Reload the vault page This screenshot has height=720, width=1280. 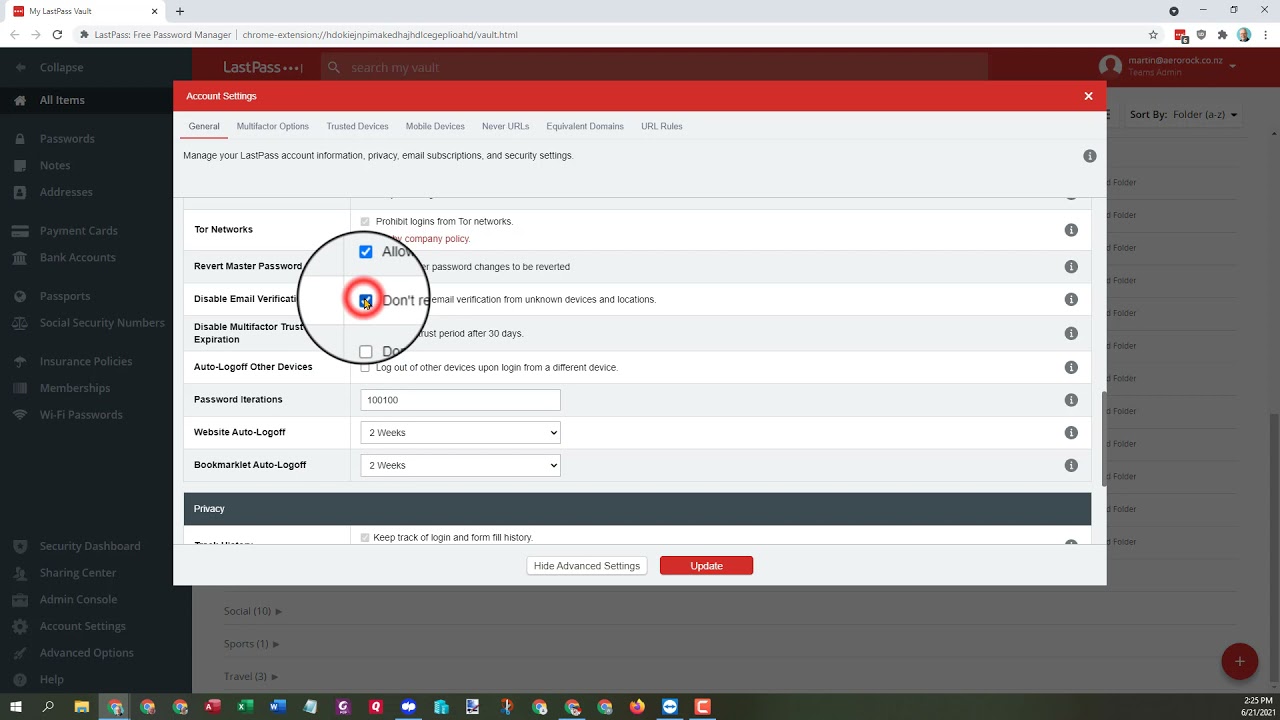tap(57, 34)
